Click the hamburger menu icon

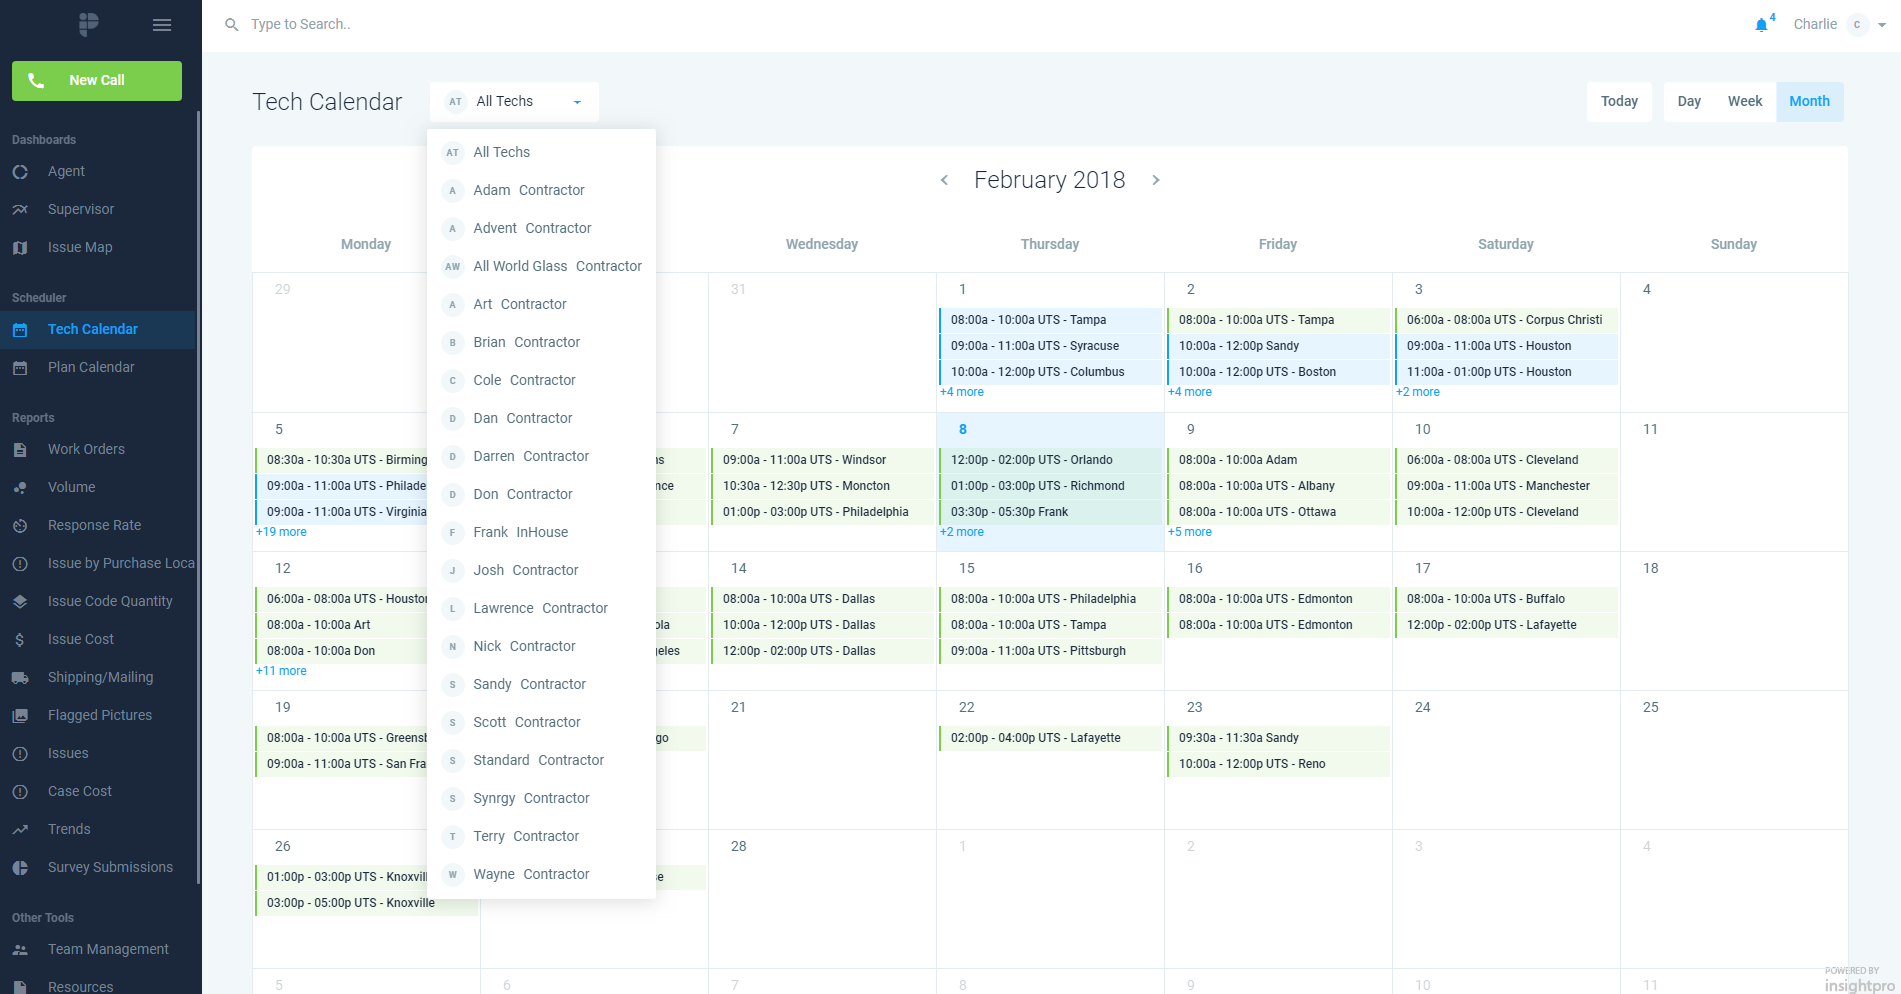162,25
